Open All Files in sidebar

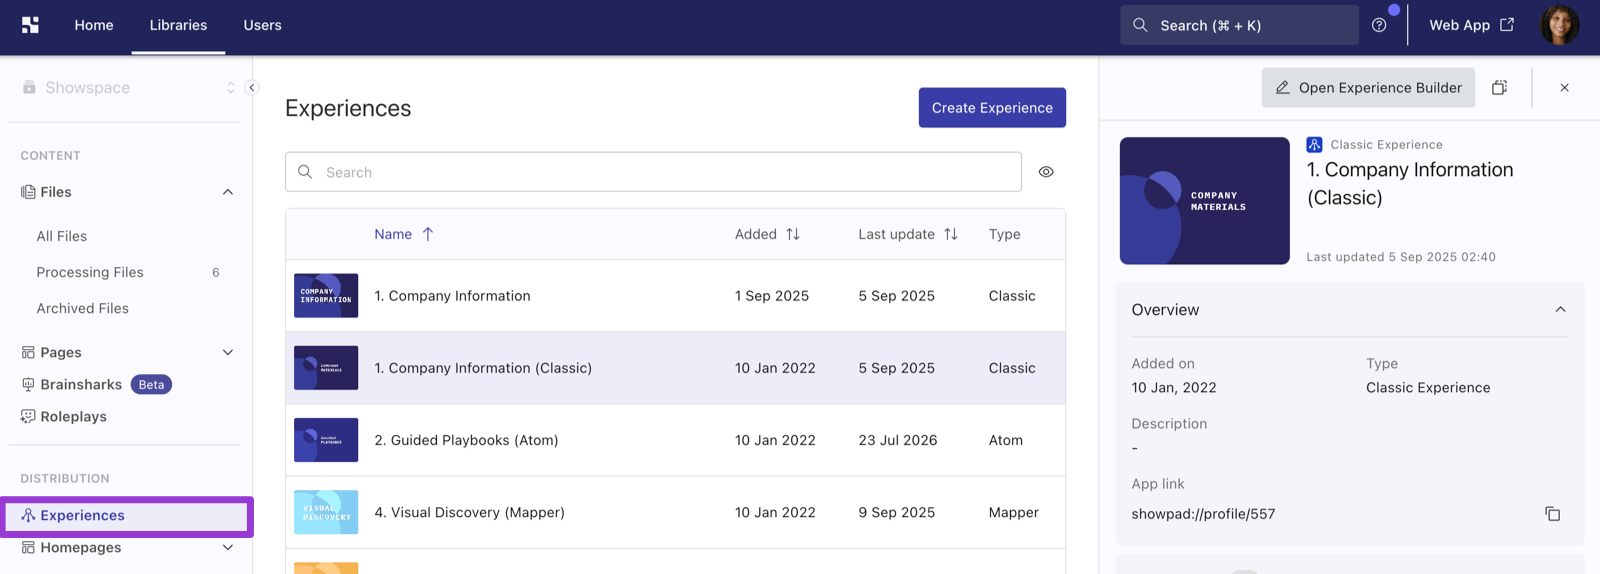(x=62, y=236)
